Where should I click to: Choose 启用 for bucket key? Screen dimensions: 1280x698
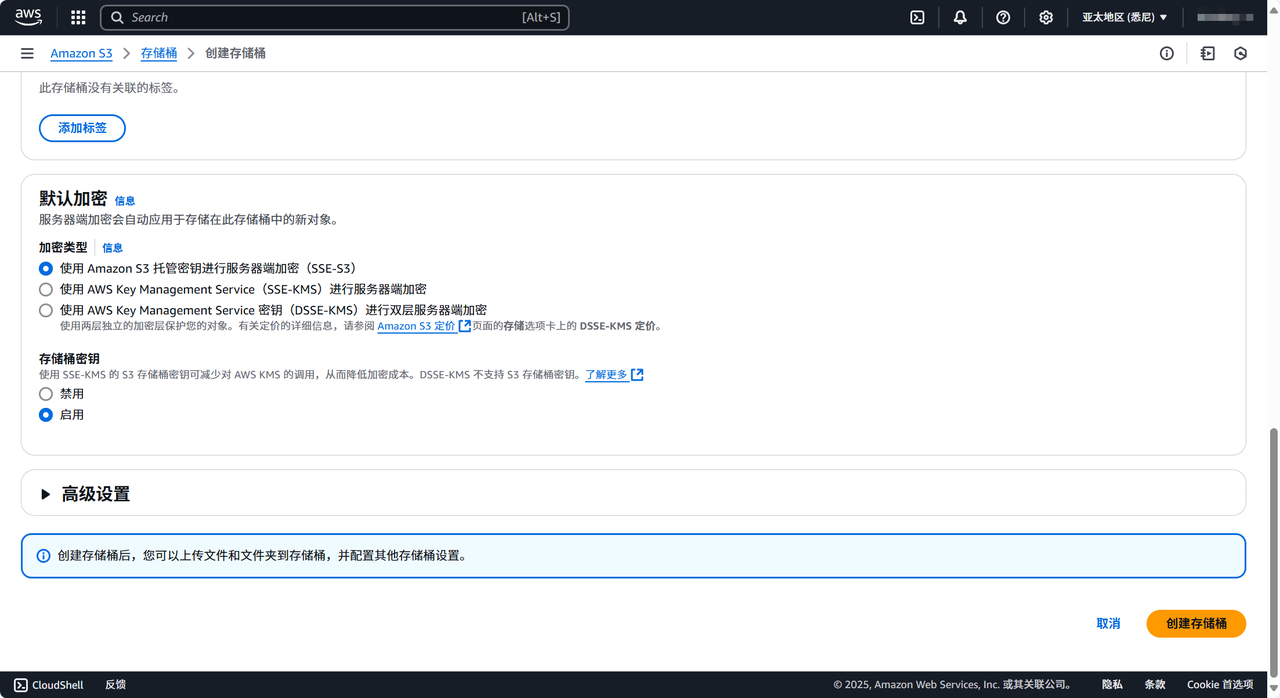point(45,414)
